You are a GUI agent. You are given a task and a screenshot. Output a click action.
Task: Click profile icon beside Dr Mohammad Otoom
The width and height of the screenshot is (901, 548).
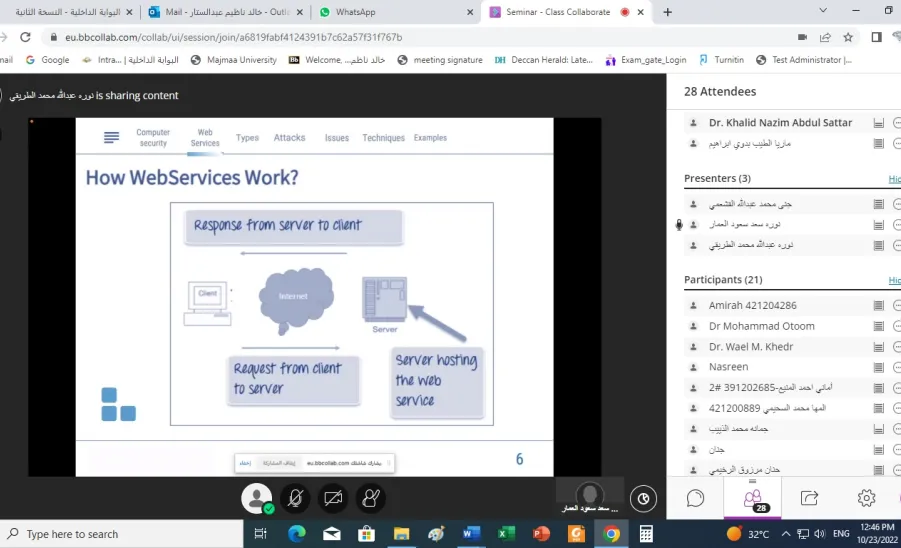(x=694, y=326)
